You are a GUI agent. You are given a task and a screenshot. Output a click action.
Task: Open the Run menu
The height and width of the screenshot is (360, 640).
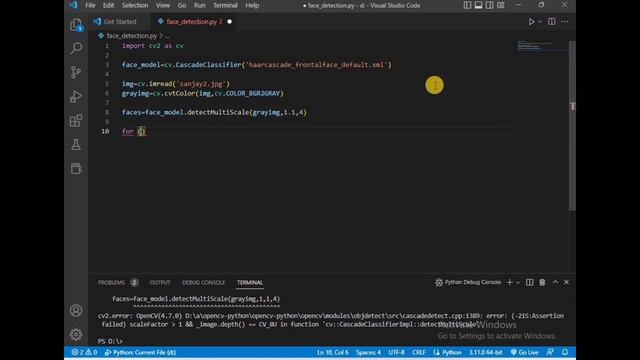[200, 5]
